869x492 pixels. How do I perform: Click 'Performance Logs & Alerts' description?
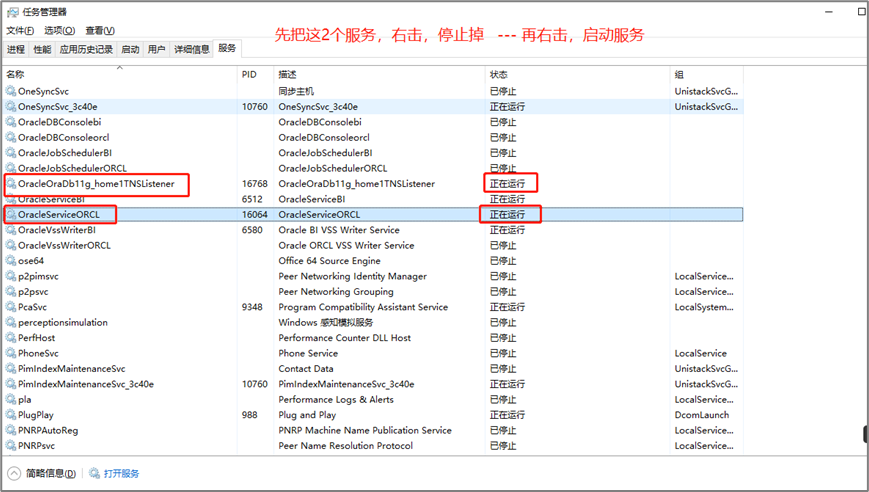click(x=336, y=399)
